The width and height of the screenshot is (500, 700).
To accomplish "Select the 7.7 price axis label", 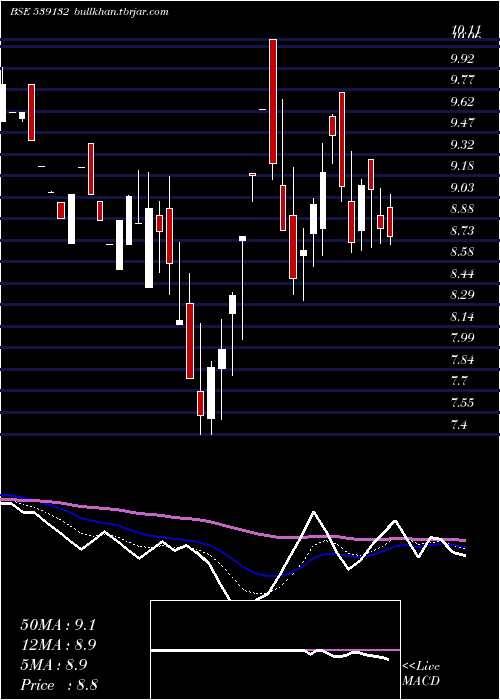I will tap(459, 381).
